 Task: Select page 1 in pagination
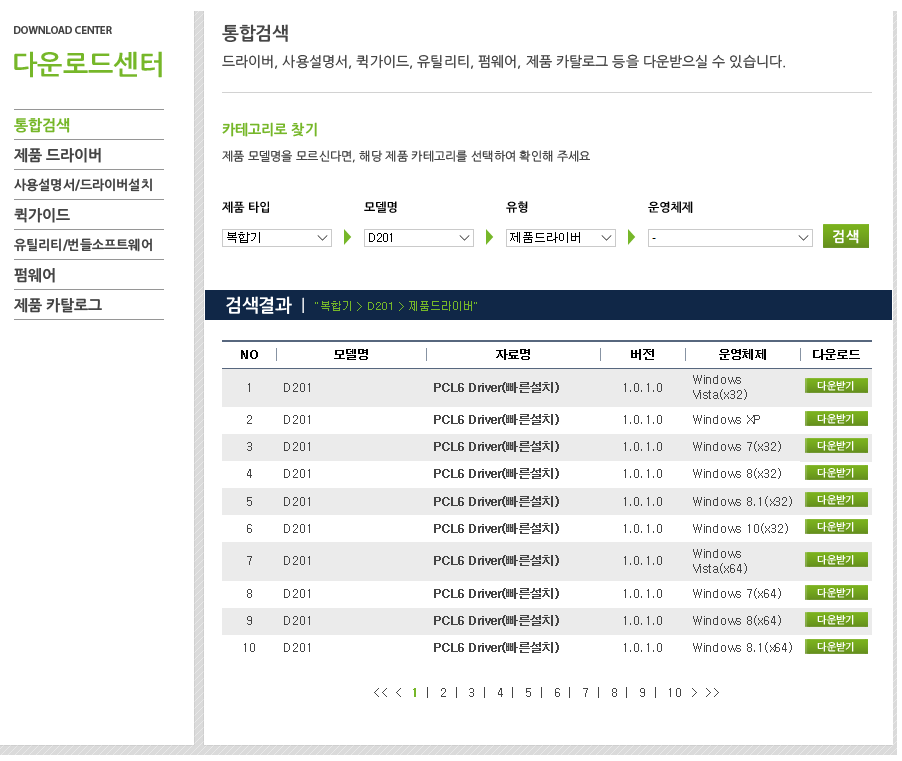click(415, 693)
